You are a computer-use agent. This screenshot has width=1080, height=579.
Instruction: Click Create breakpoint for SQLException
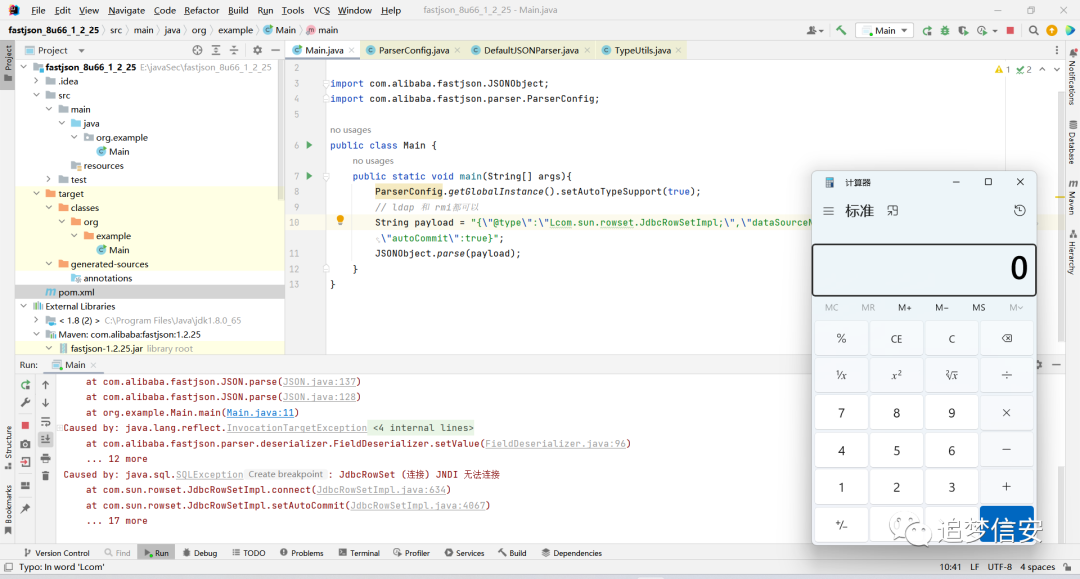click(285, 474)
